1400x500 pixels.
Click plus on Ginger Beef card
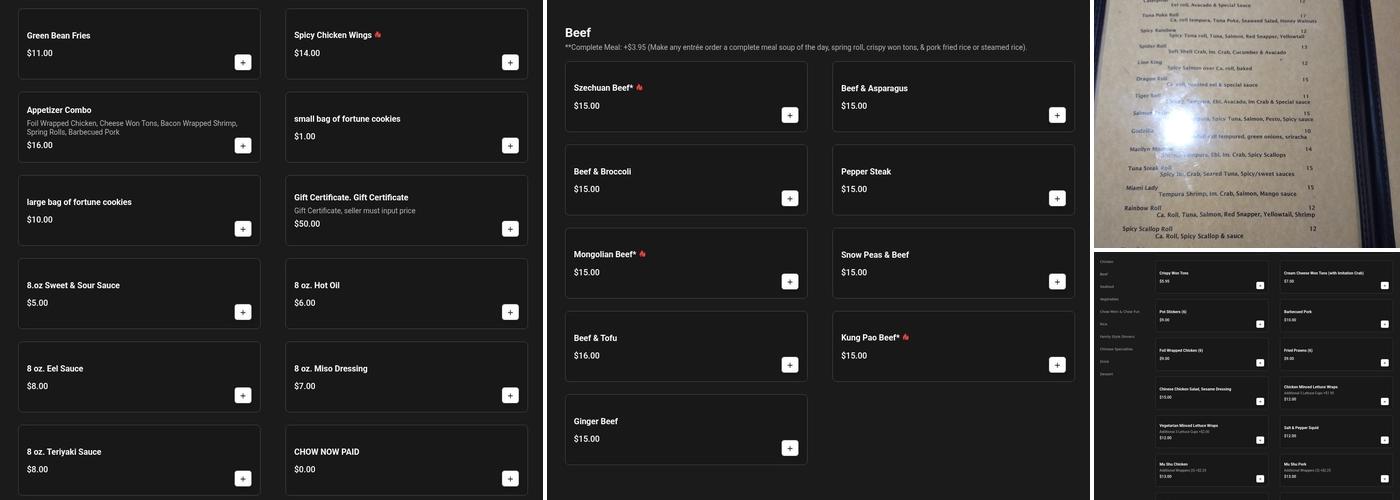point(790,448)
